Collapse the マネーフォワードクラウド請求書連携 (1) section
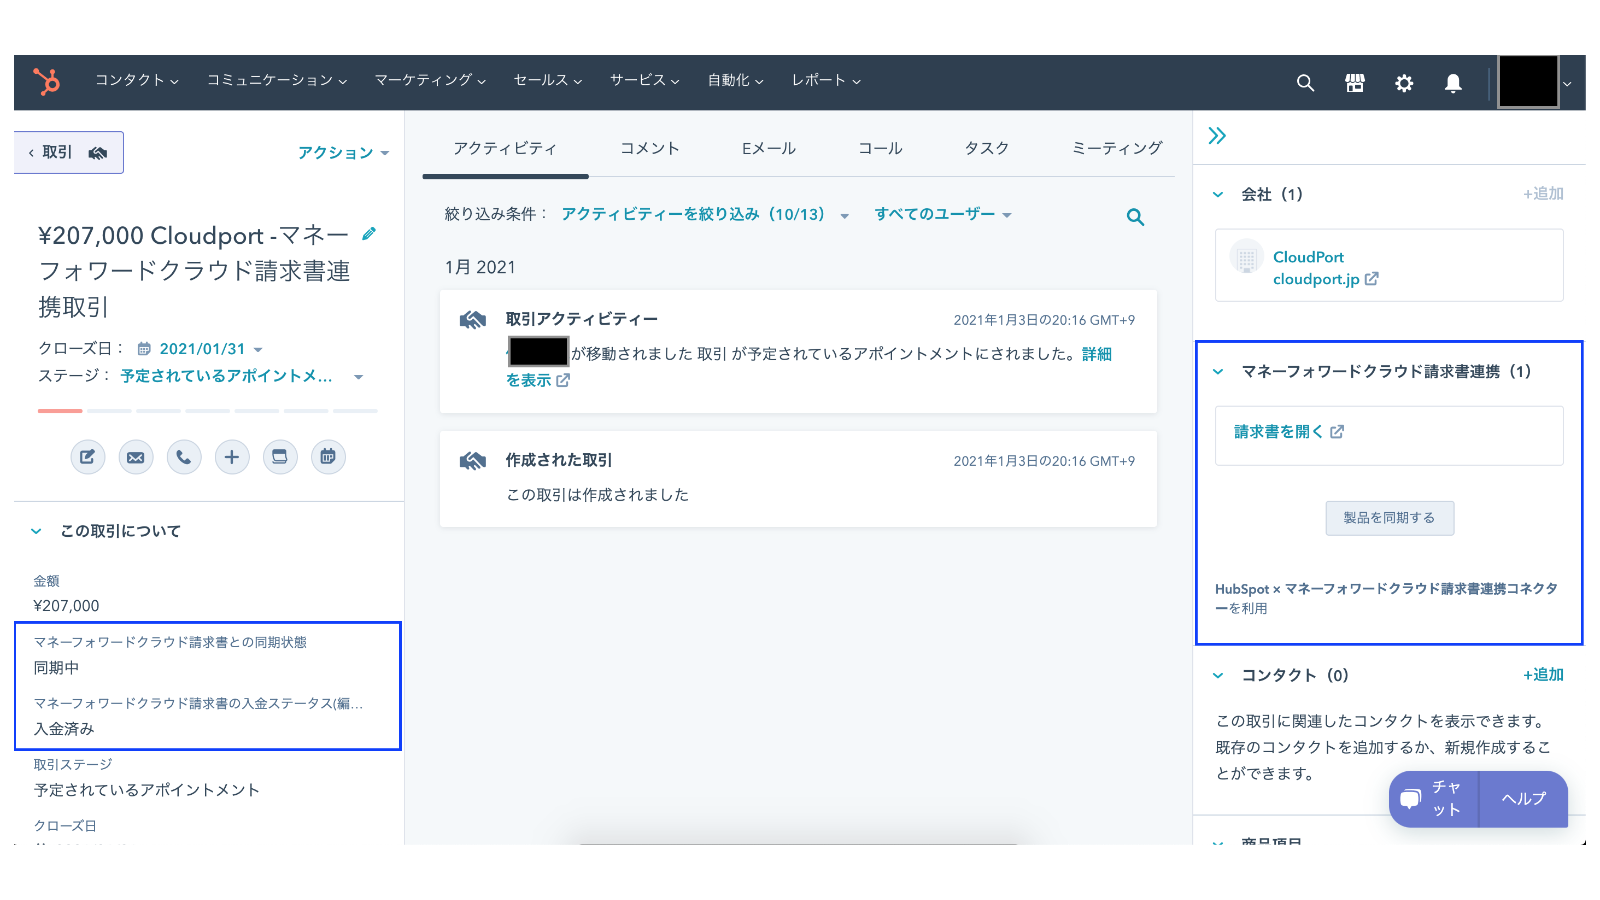This screenshot has width=1600, height=900. (x=1218, y=372)
